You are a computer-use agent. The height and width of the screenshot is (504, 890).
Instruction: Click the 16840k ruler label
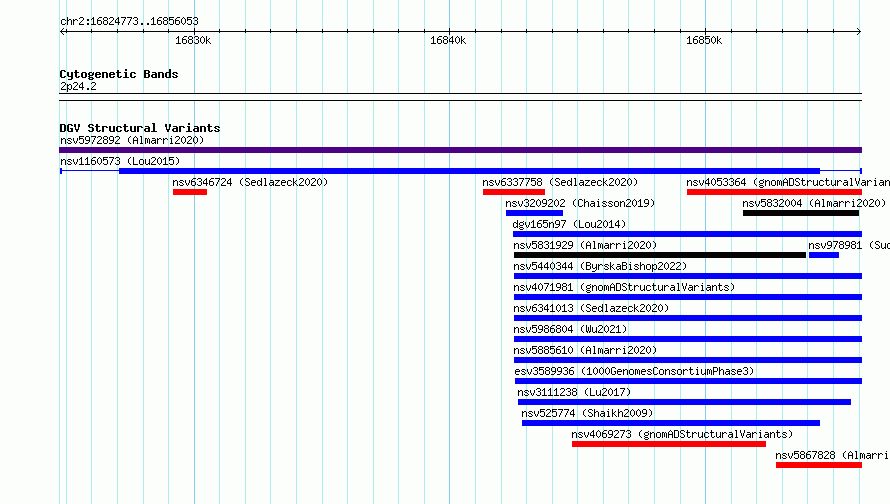coord(448,40)
